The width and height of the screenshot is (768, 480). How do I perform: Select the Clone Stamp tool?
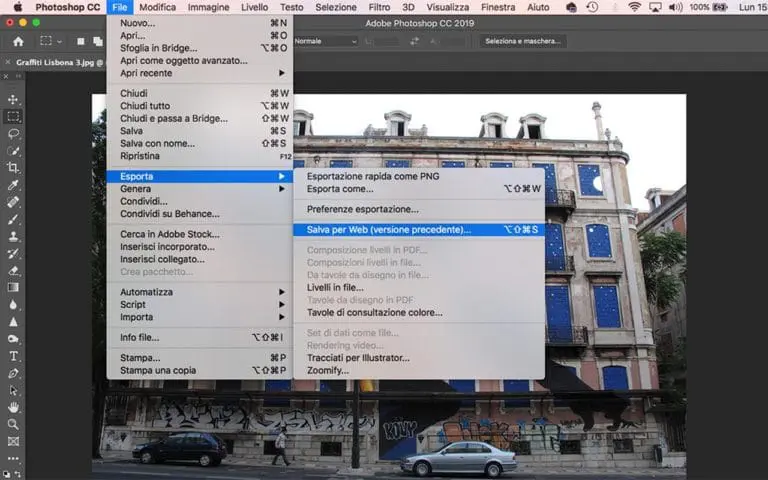pyautogui.click(x=13, y=237)
